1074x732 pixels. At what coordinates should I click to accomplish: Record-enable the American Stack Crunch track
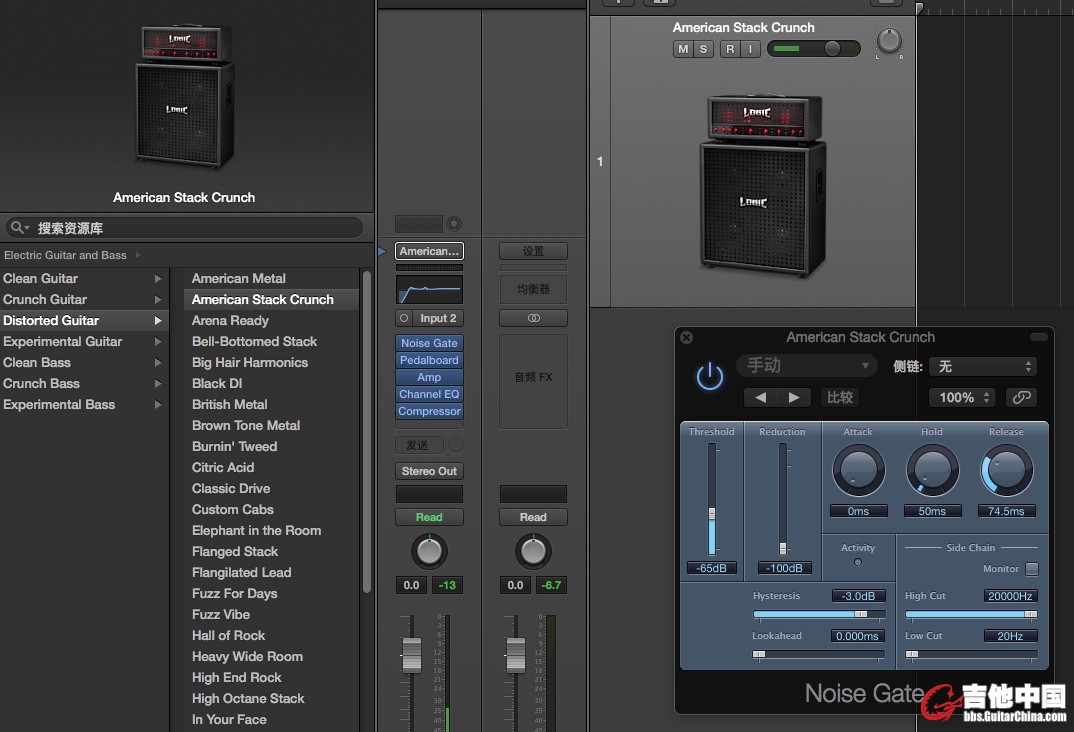click(730, 49)
